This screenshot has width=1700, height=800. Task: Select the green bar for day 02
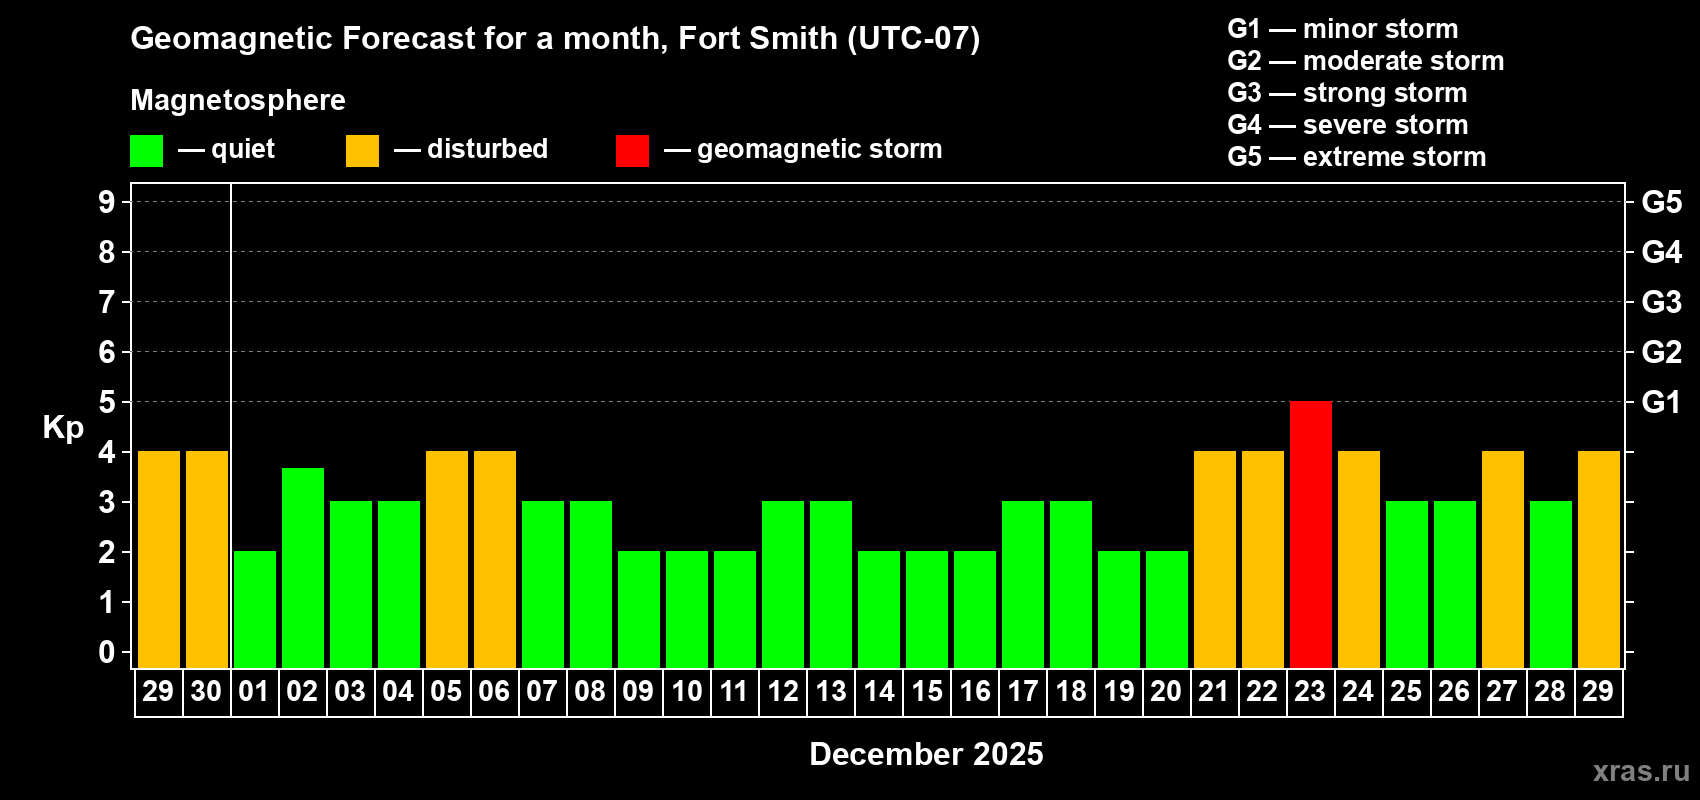302,567
